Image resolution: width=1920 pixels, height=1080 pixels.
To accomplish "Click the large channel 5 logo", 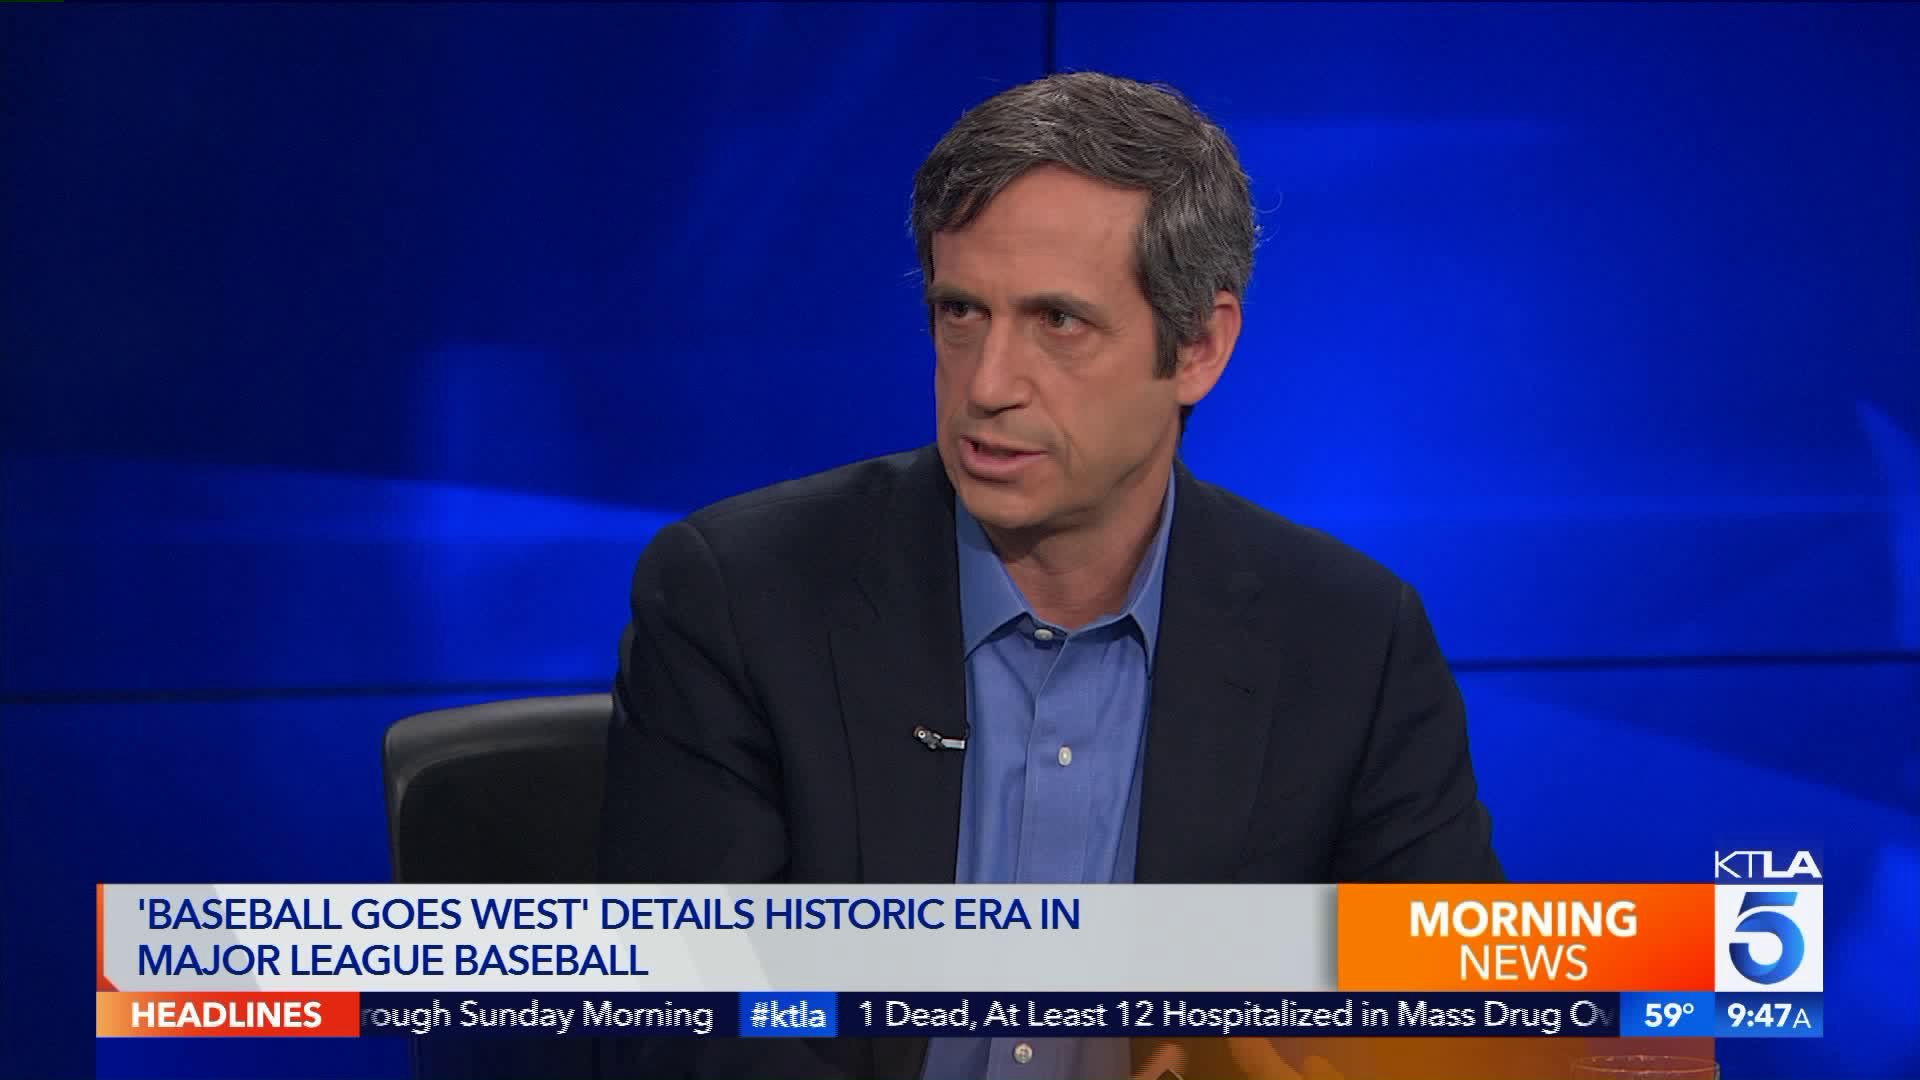I will click(x=1768, y=937).
